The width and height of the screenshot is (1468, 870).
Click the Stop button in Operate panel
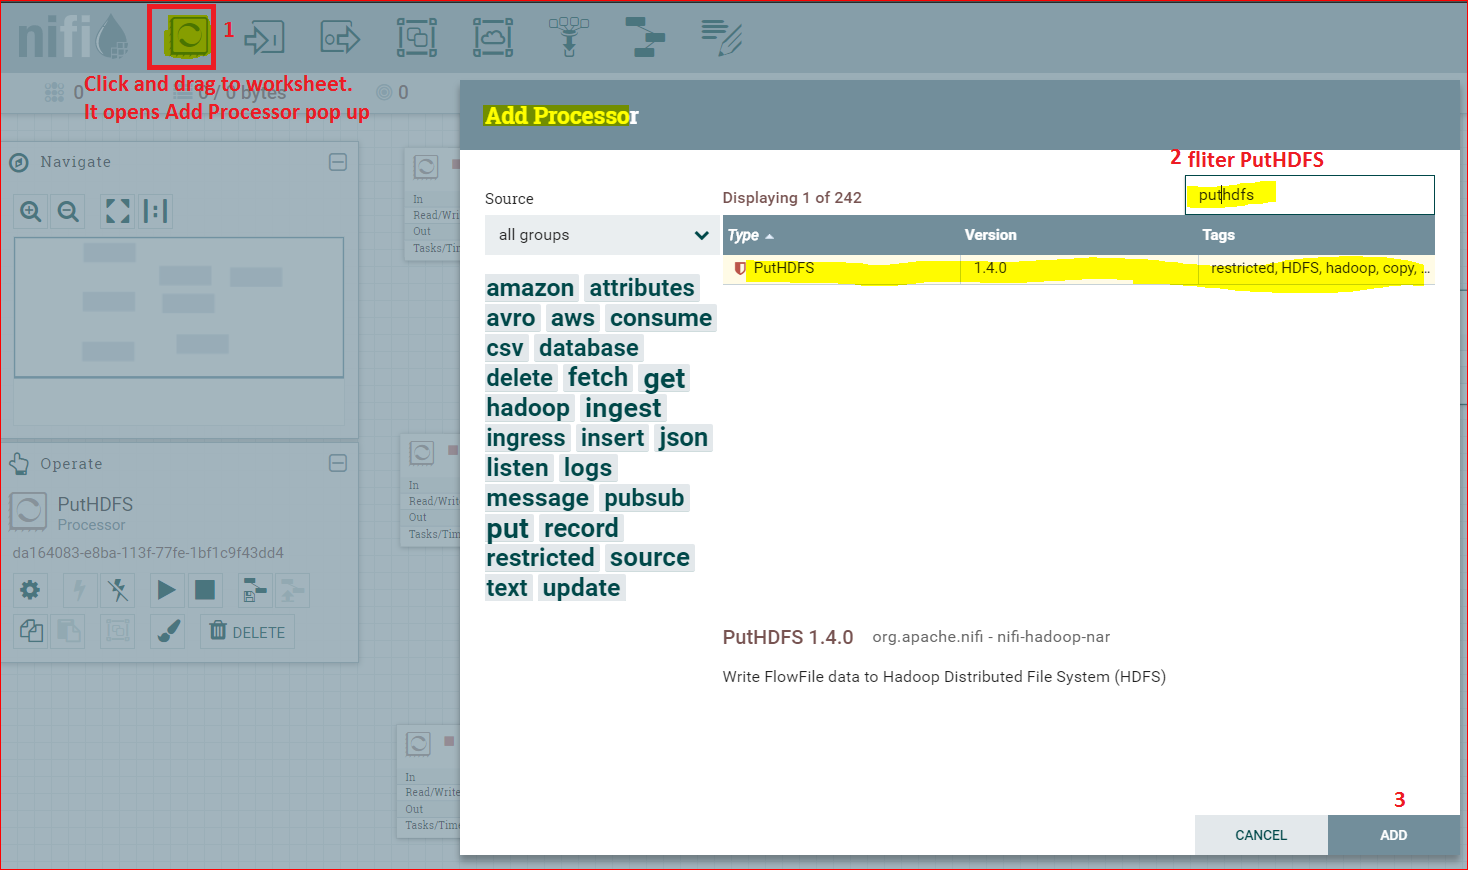pyautogui.click(x=205, y=590)
